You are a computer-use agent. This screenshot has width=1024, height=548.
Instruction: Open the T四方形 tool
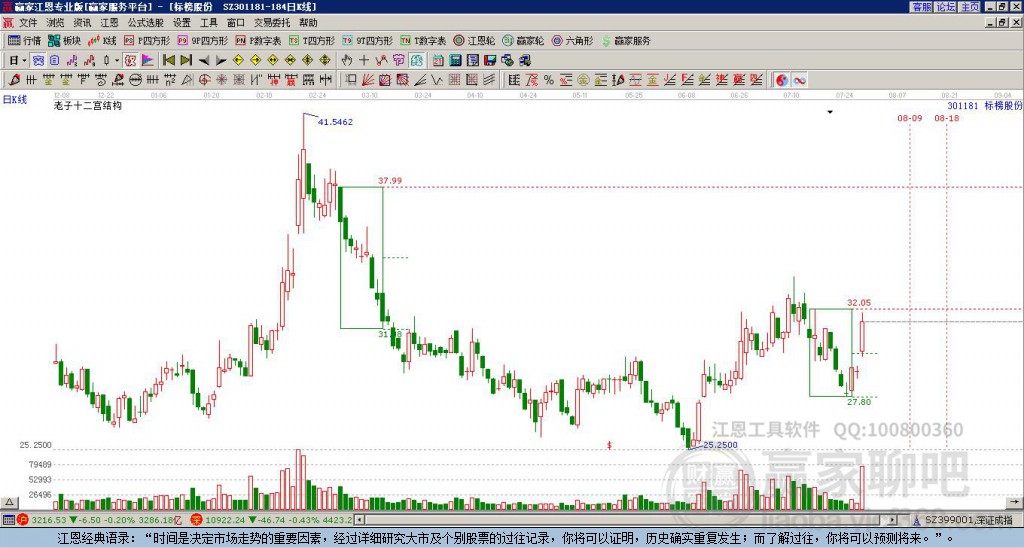tap(312, 40)
